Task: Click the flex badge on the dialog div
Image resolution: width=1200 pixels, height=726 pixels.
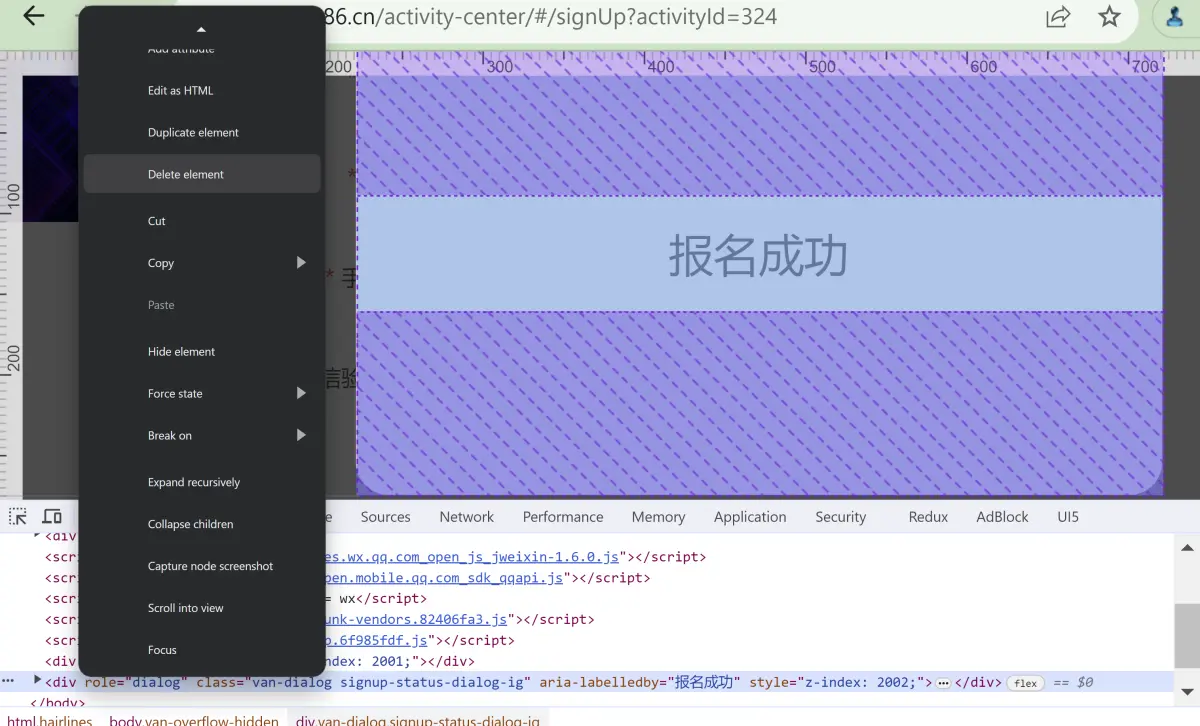Action: pyautogui.click(x=1025, y=683)
